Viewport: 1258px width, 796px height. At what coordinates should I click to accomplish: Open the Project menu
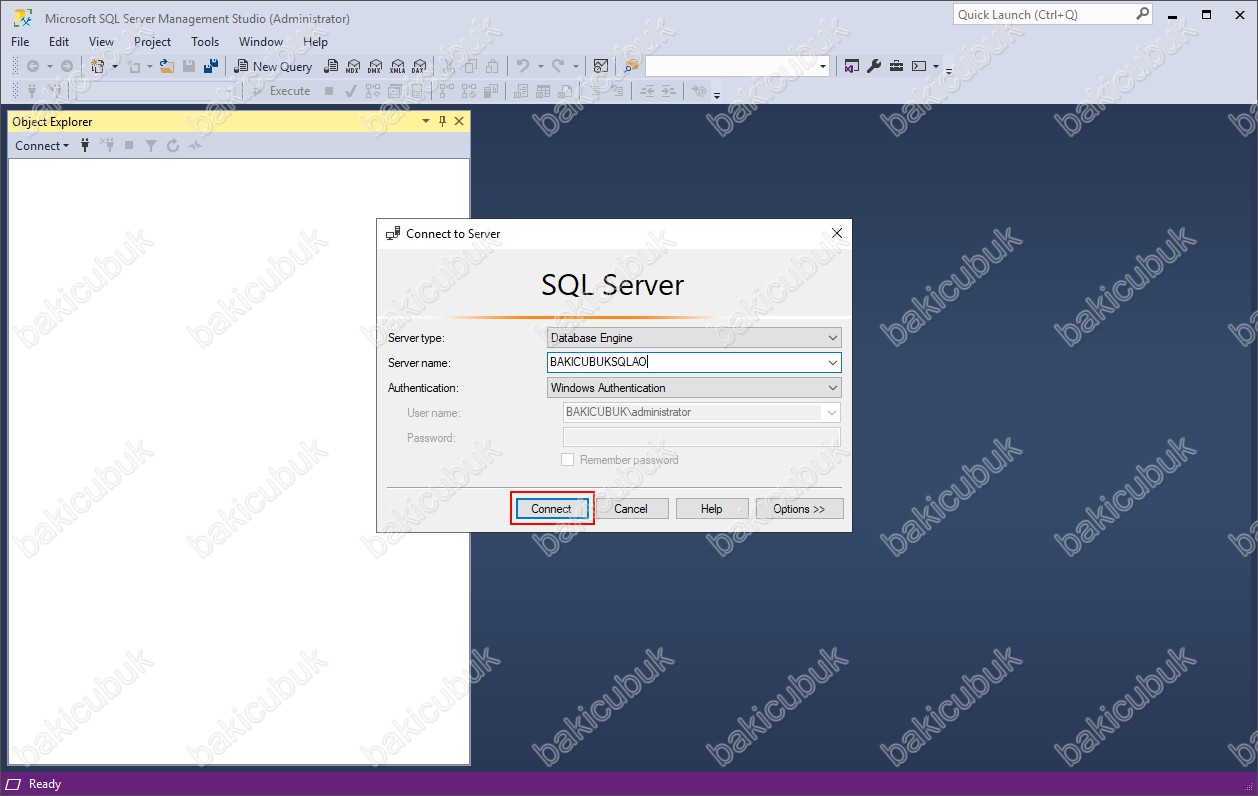point(153,42)
